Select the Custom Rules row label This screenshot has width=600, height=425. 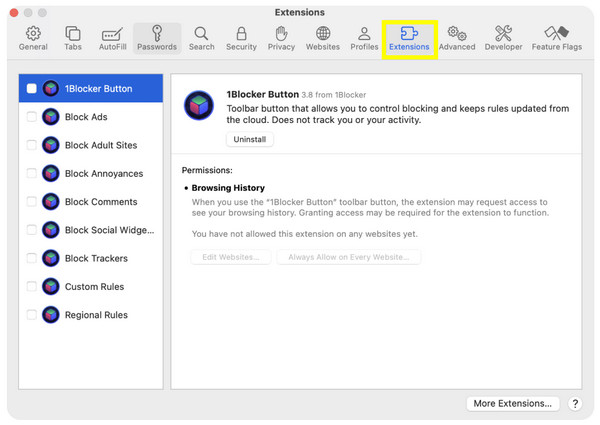point(95,287)
